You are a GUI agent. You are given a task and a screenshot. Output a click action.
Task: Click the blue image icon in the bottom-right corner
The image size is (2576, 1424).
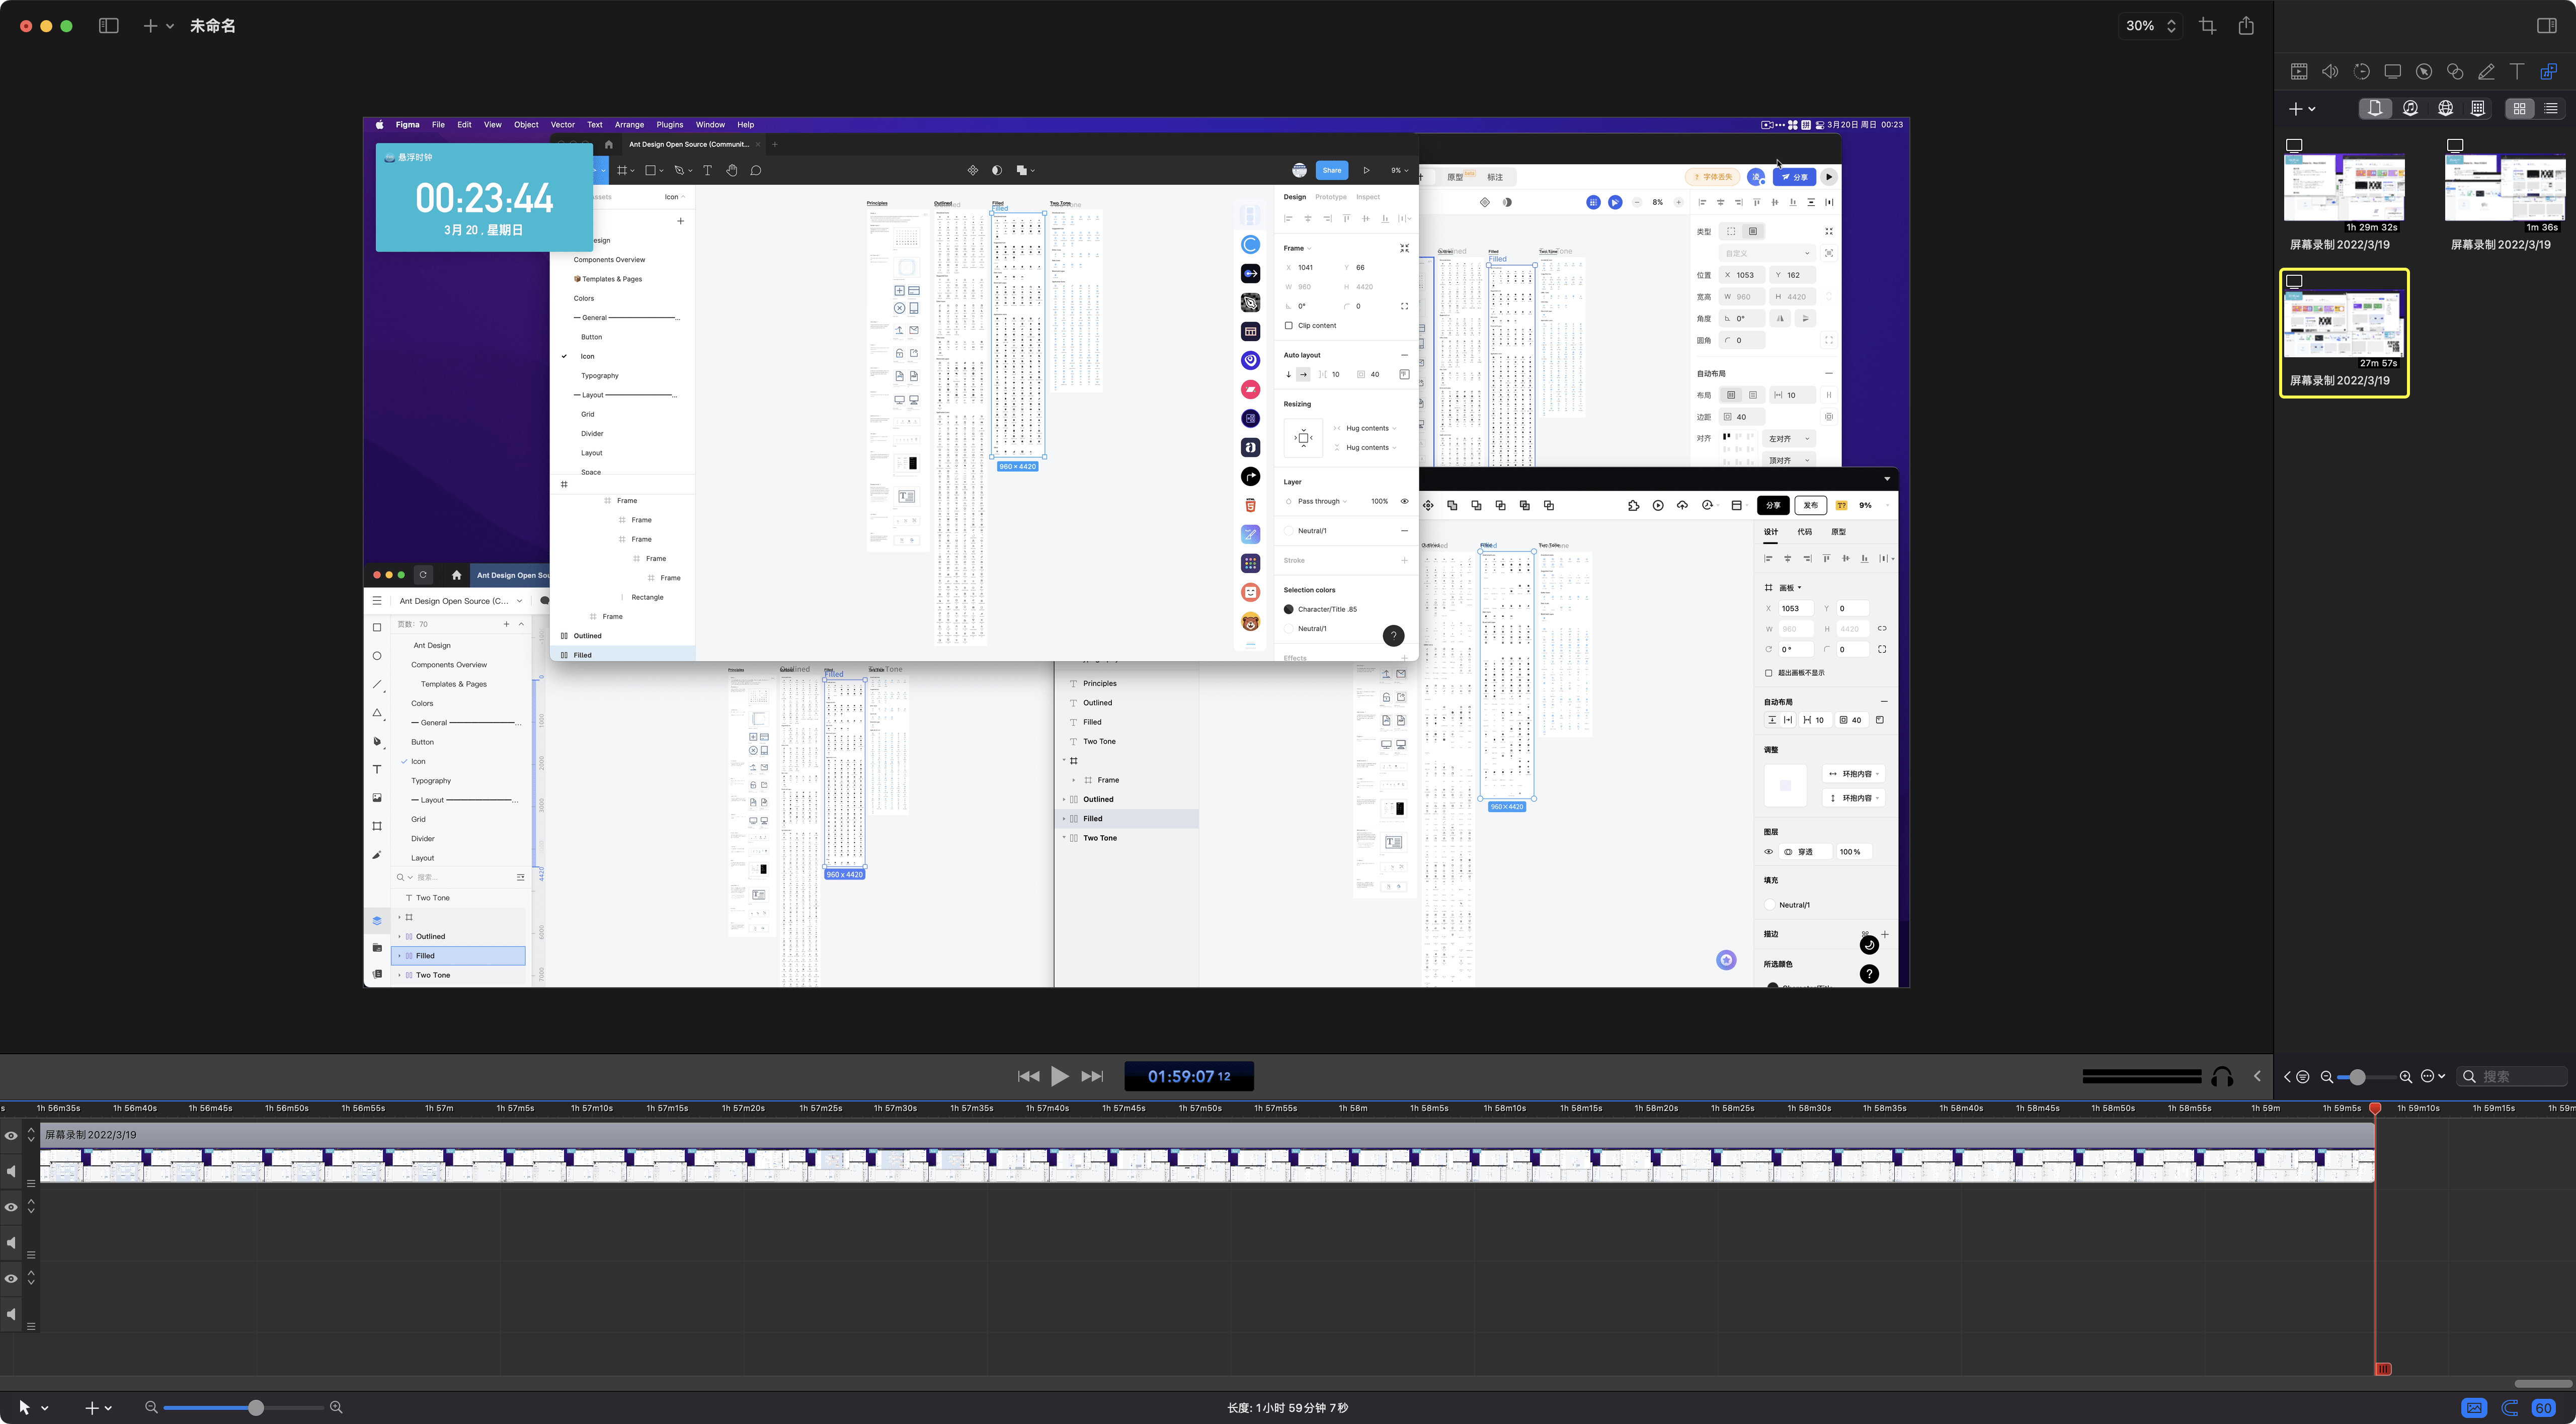click(x=2474, y=1408)
